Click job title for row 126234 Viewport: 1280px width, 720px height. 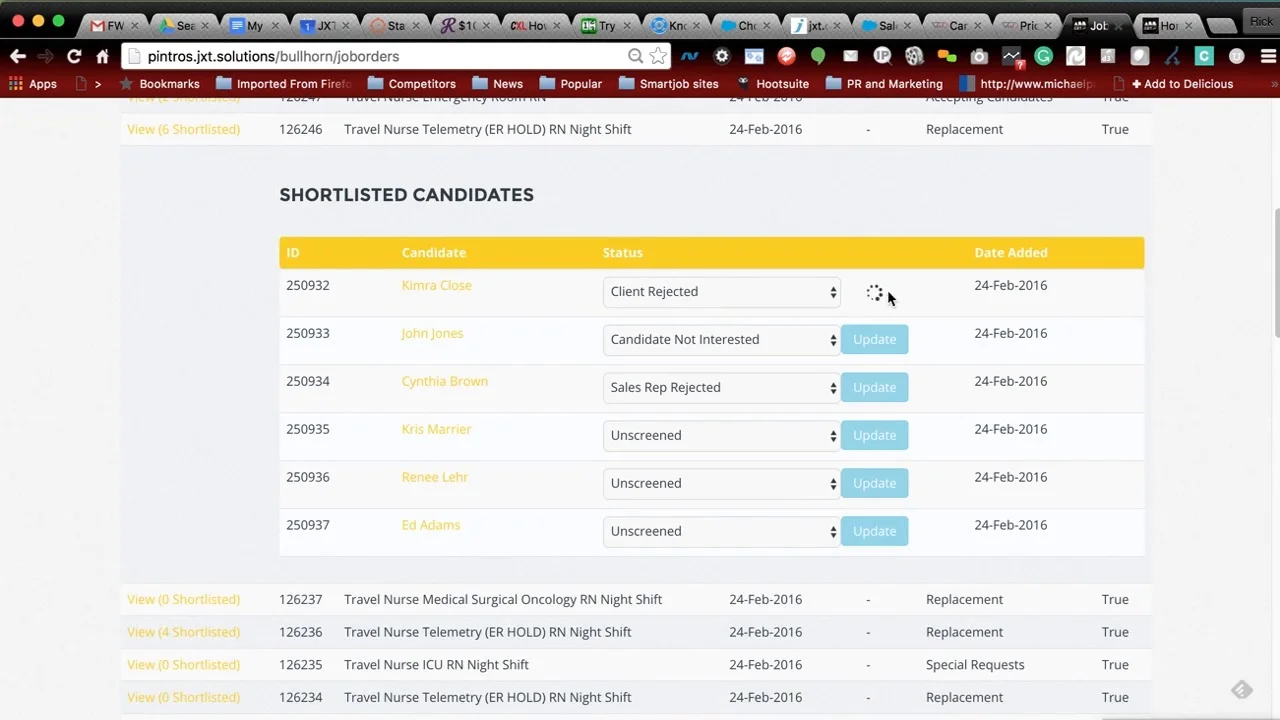487,698
